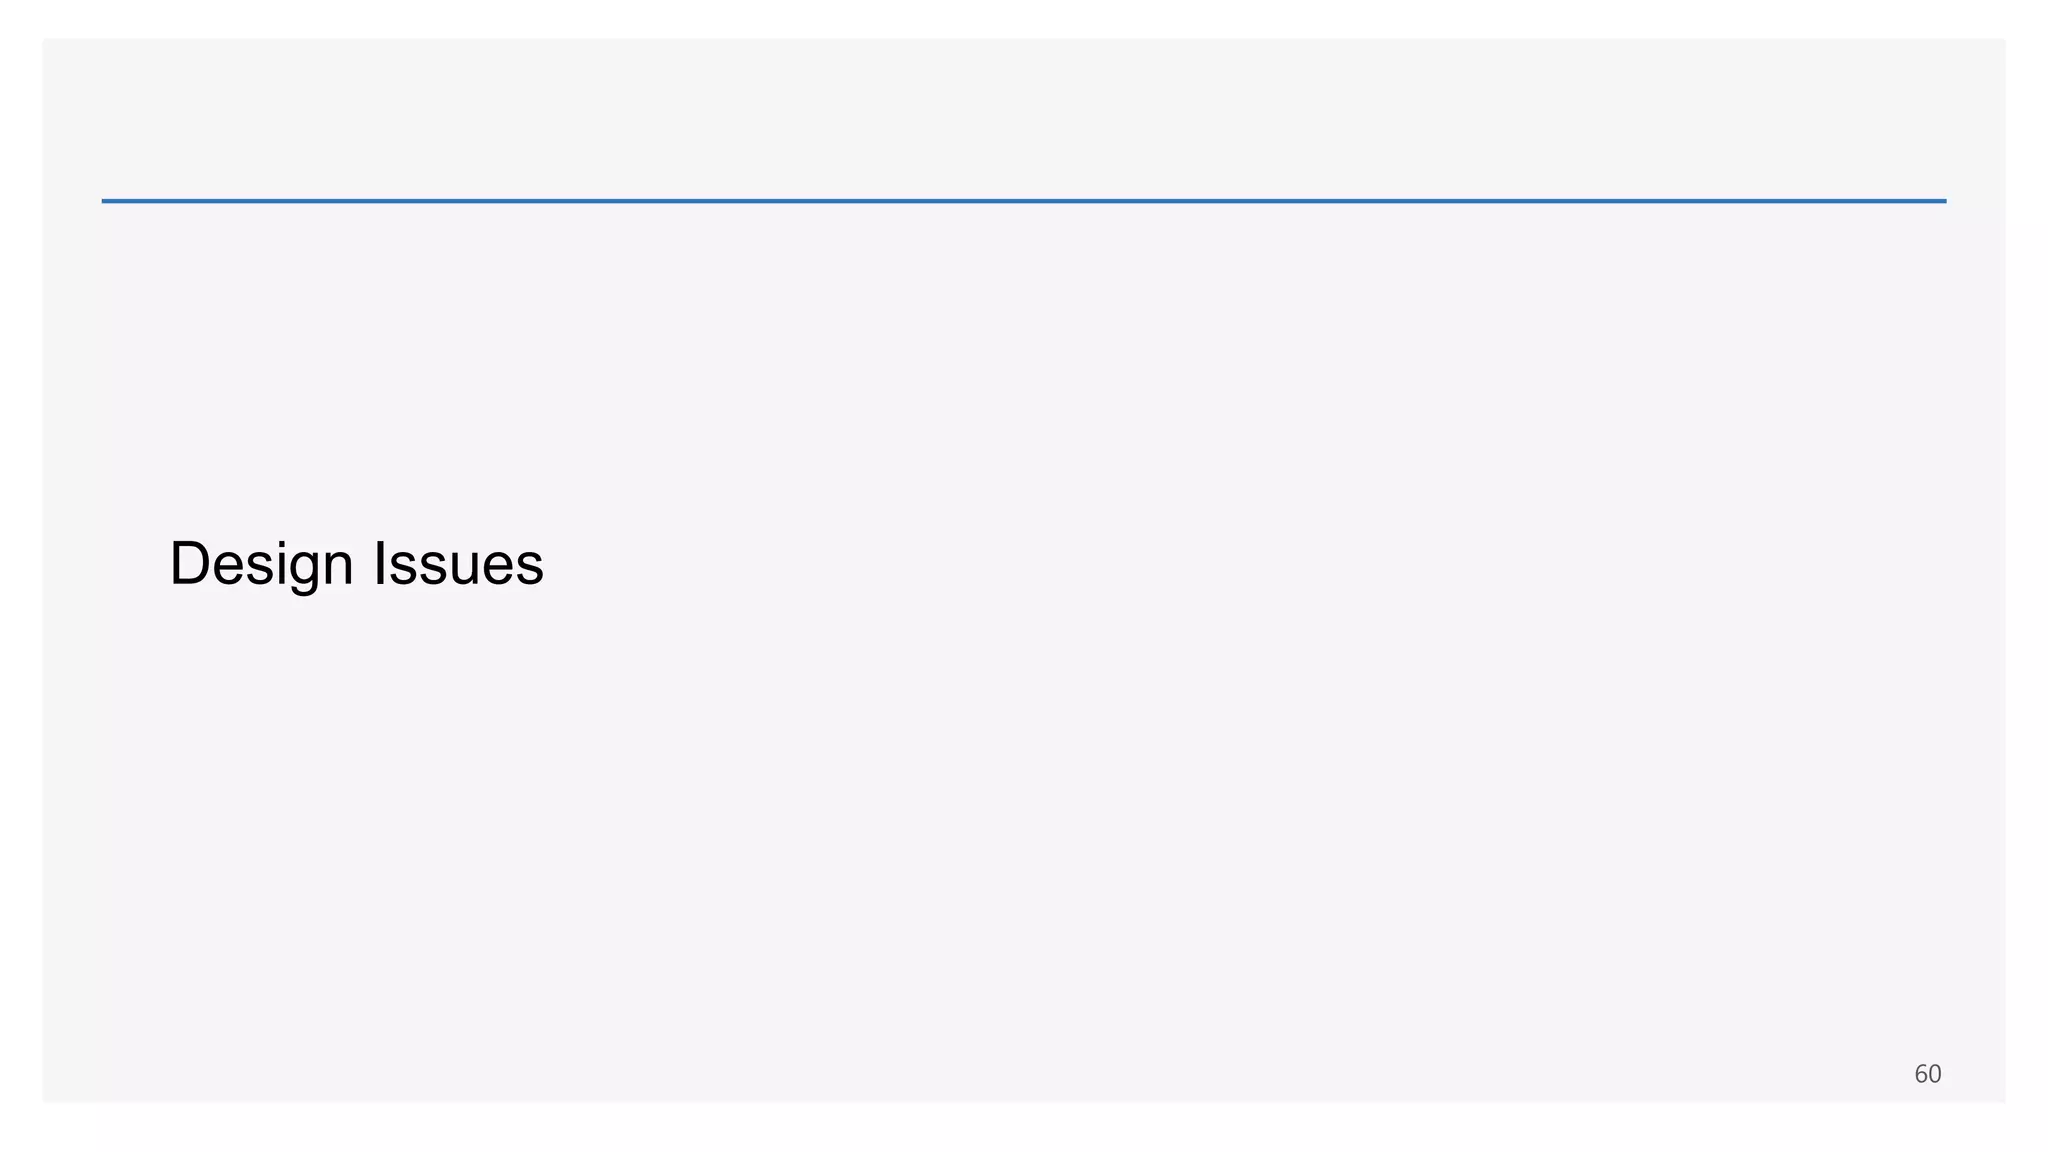
Task: Click the word "Issues" in the title
Action: point(458,564)
